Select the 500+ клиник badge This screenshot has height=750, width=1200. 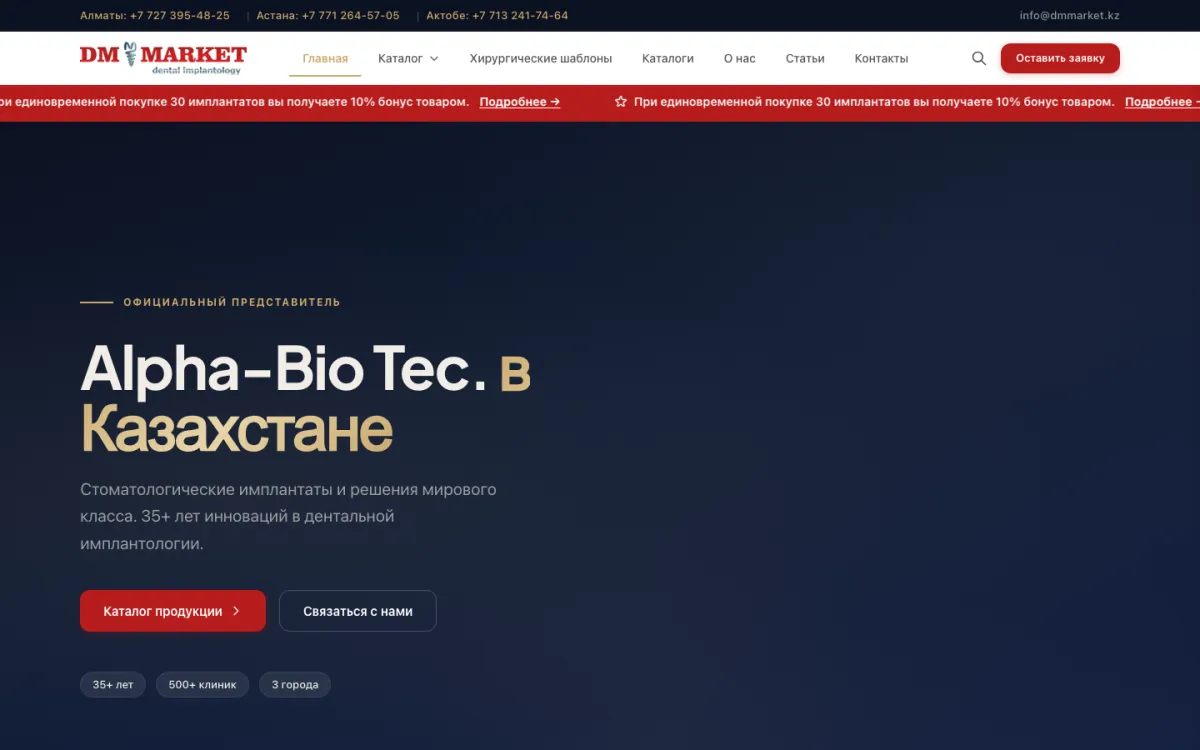tap(202, 685)
